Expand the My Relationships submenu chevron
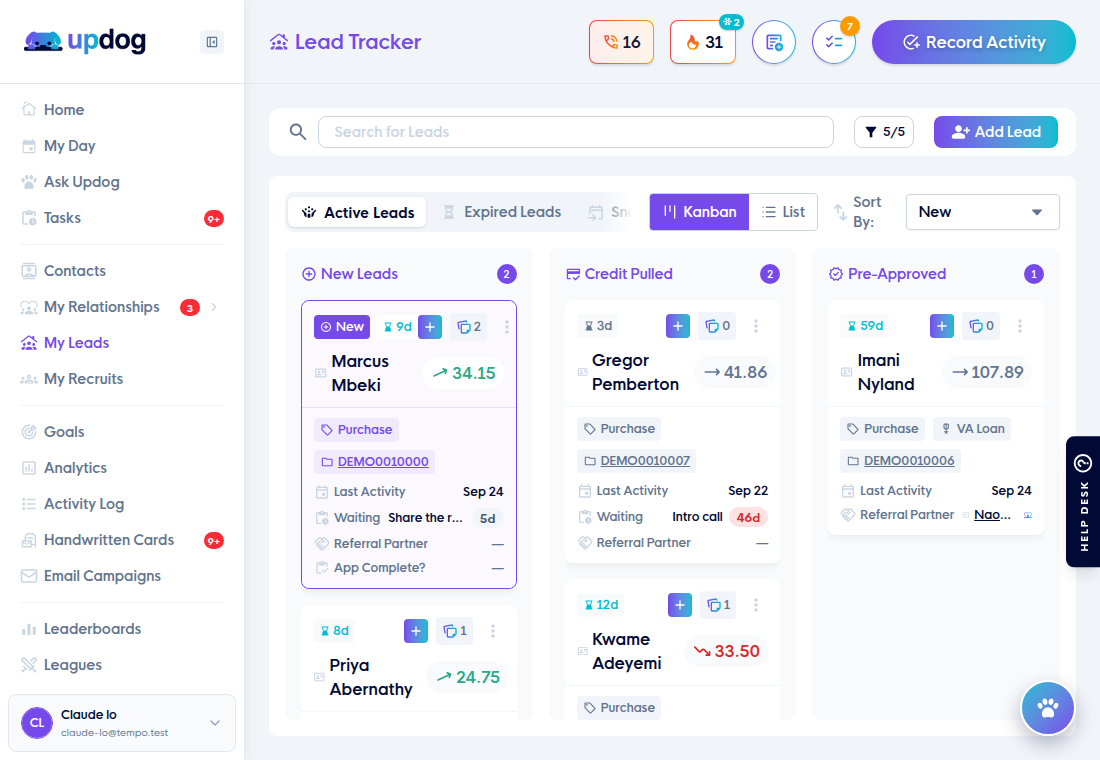 tap(214, 307)
